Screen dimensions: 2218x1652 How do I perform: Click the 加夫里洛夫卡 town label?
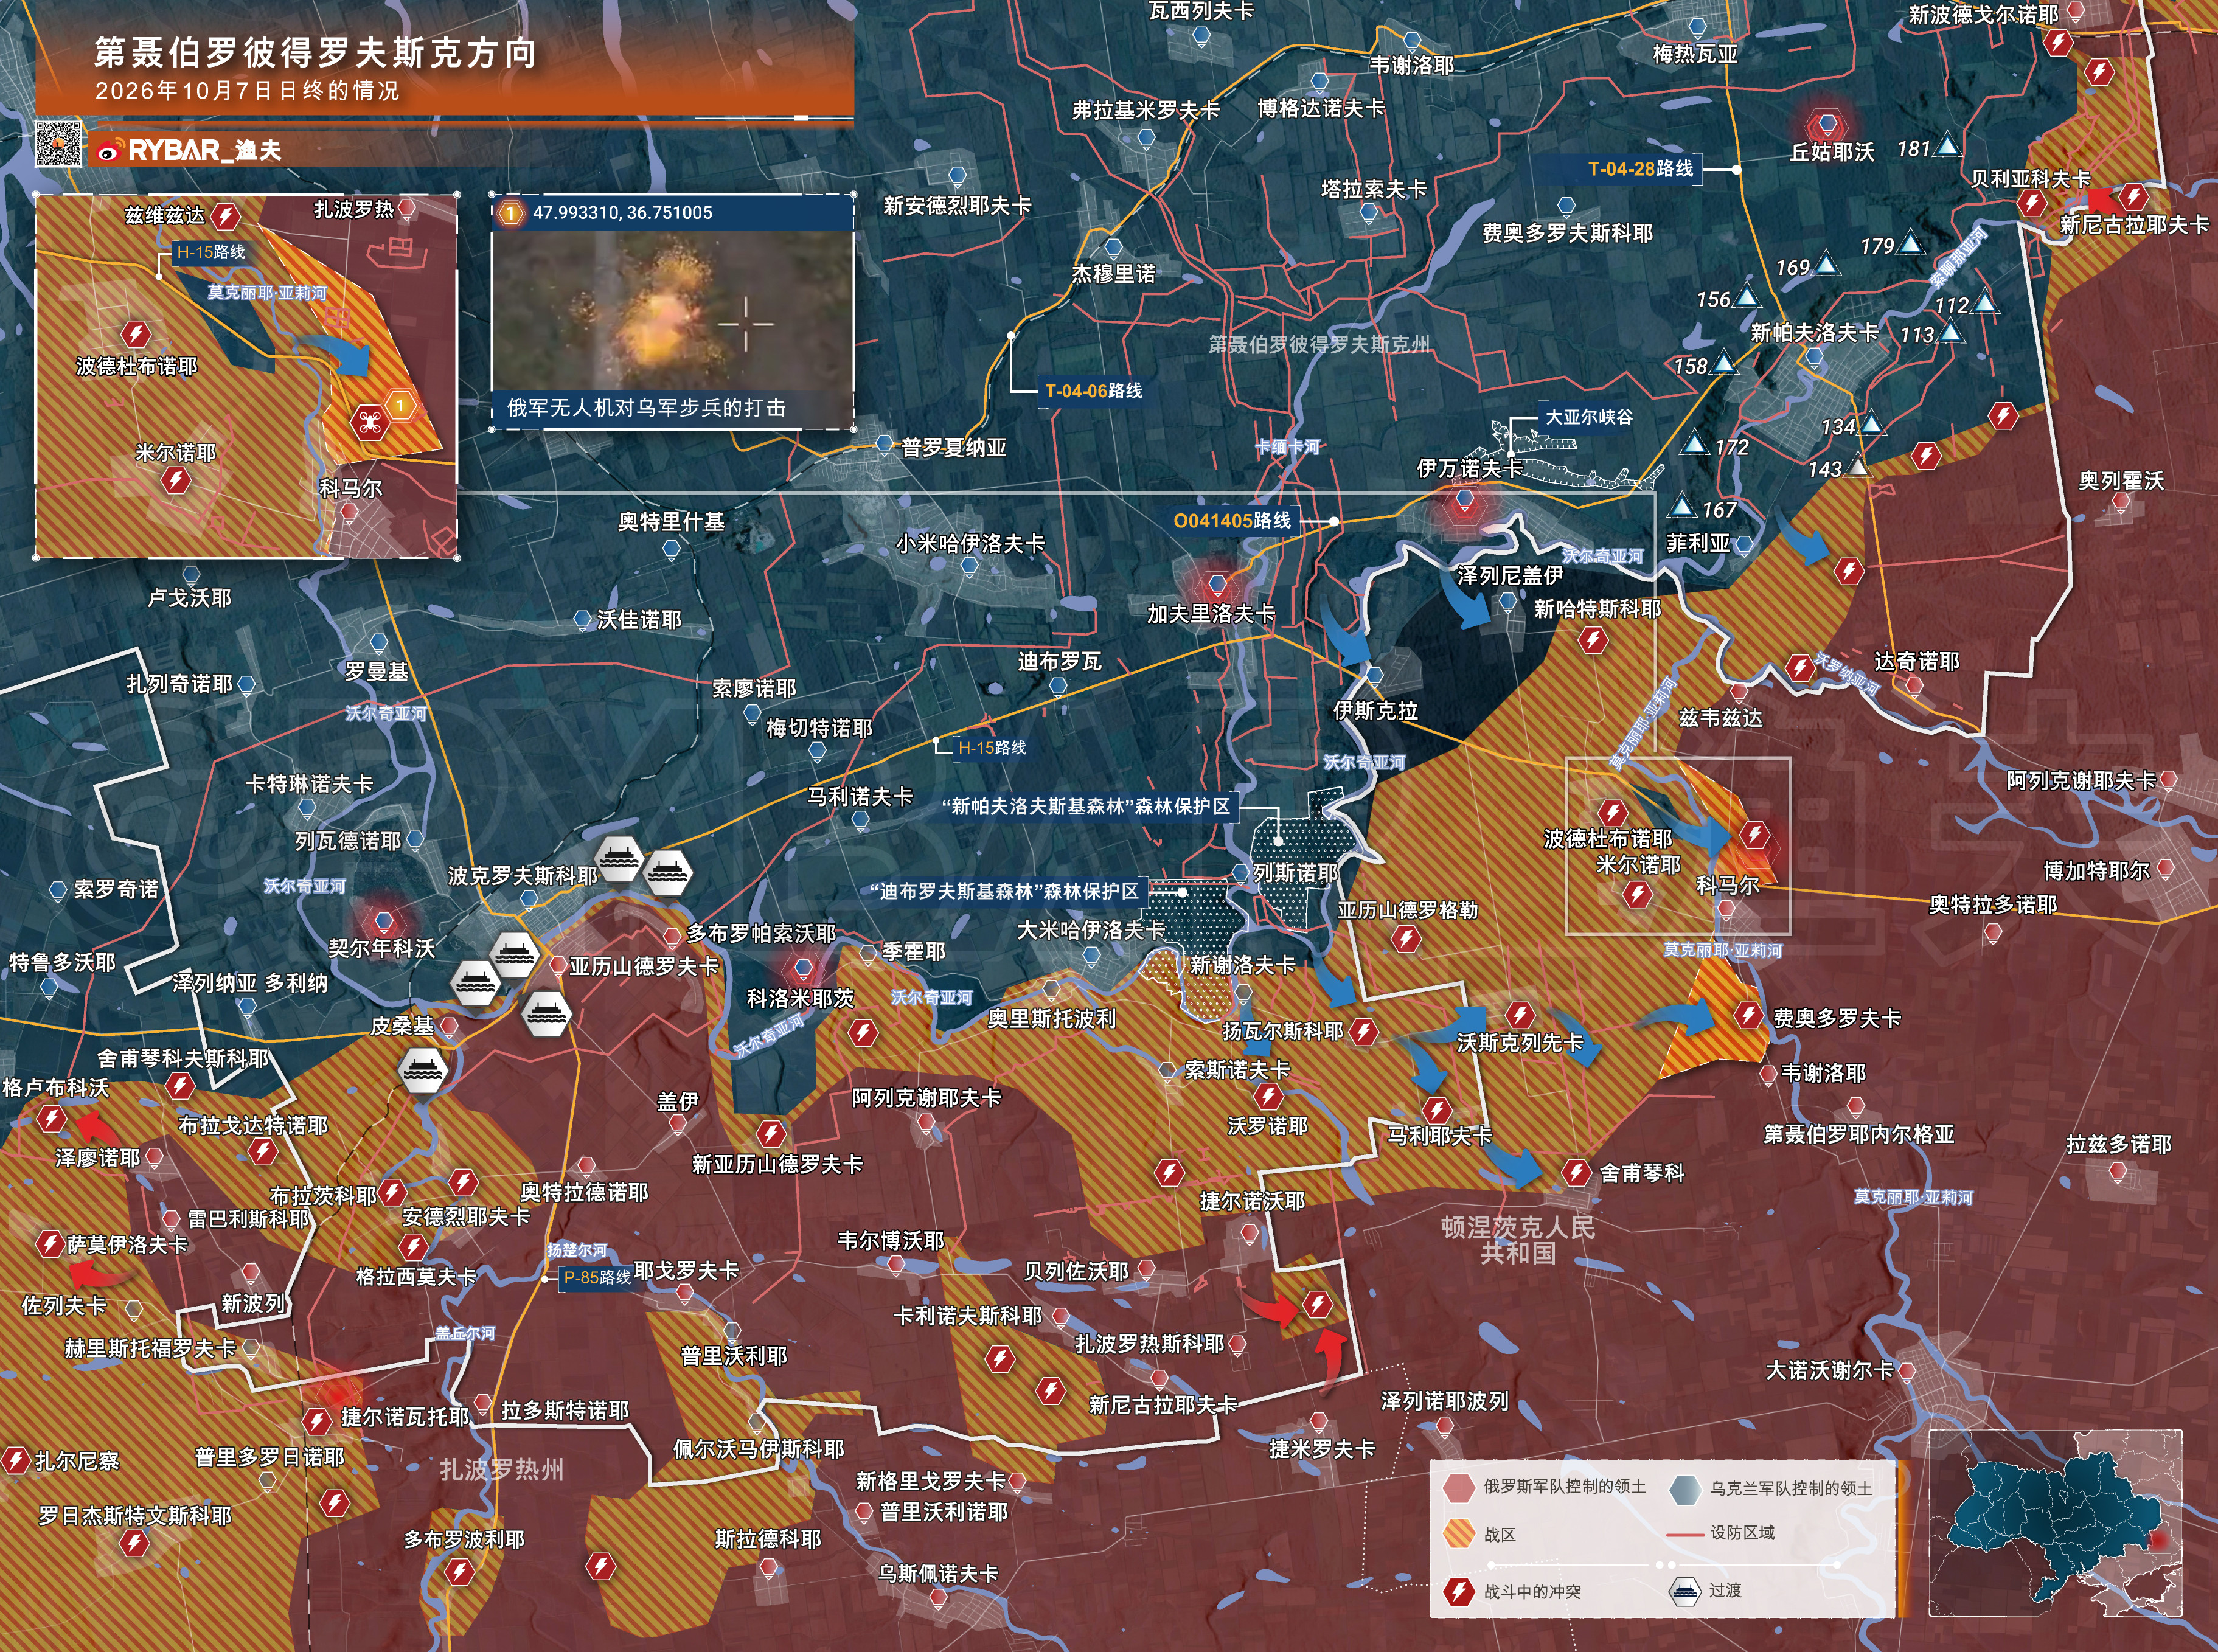coord(1210,614)
